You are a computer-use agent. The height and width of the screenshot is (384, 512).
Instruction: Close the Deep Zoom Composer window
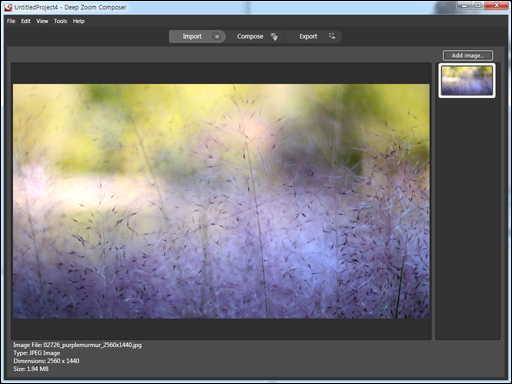[x=496, y=5]
